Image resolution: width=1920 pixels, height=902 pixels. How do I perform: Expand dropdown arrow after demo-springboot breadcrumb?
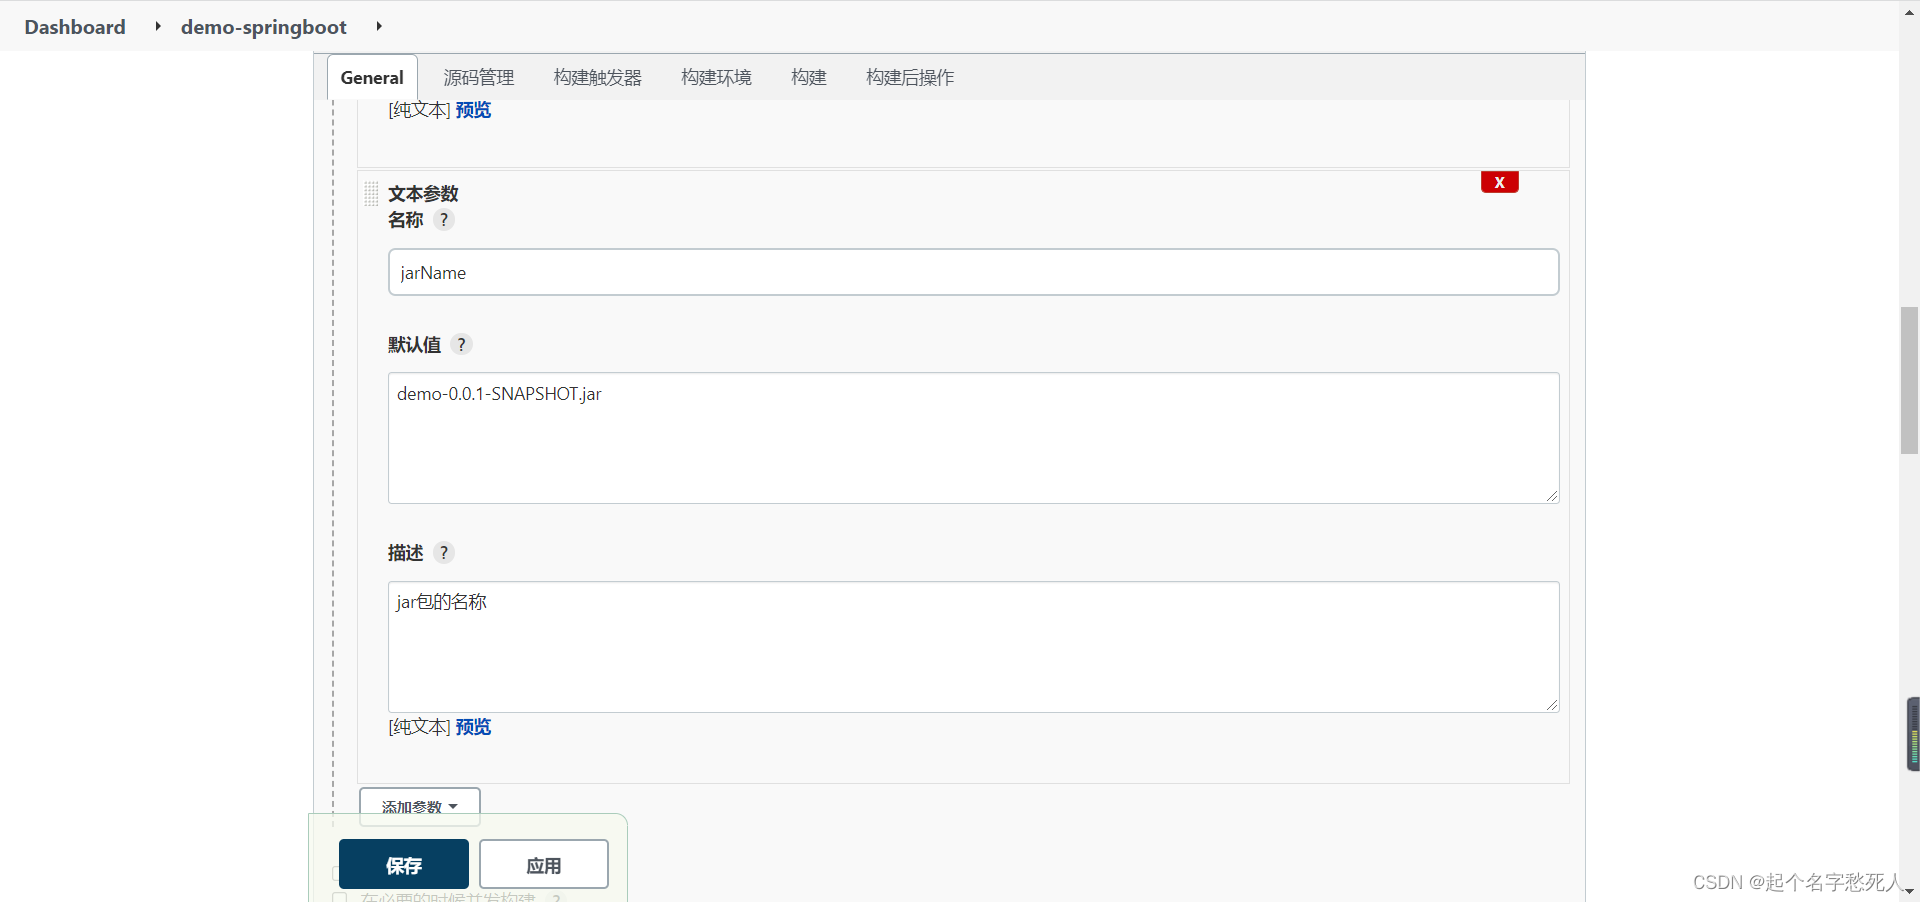(379, 26)
